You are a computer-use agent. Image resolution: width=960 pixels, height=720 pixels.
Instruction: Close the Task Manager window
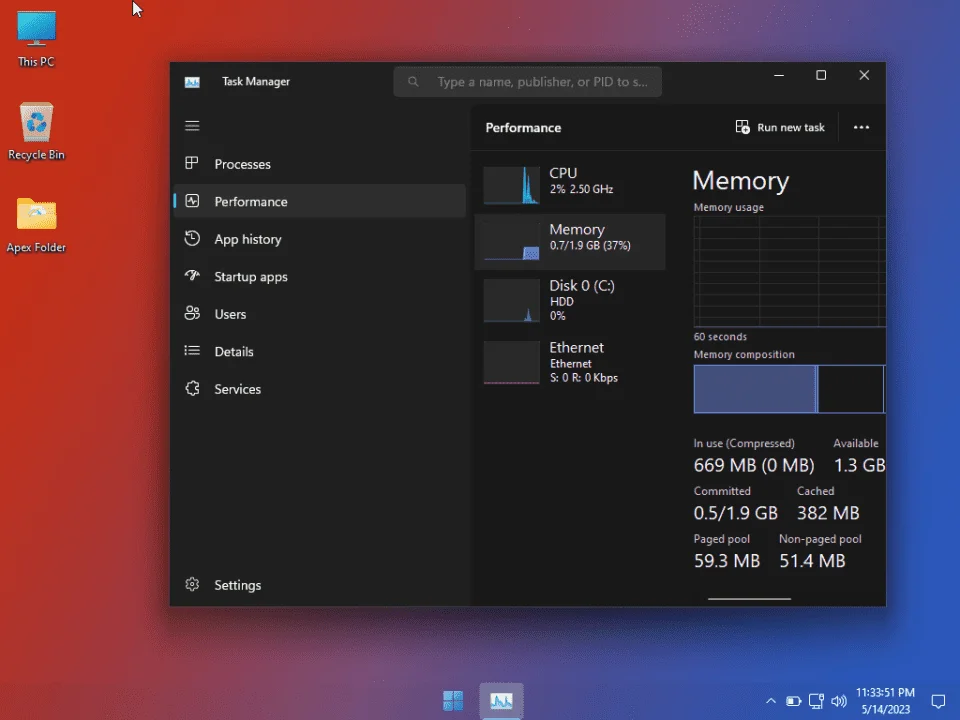click(864, 75)
